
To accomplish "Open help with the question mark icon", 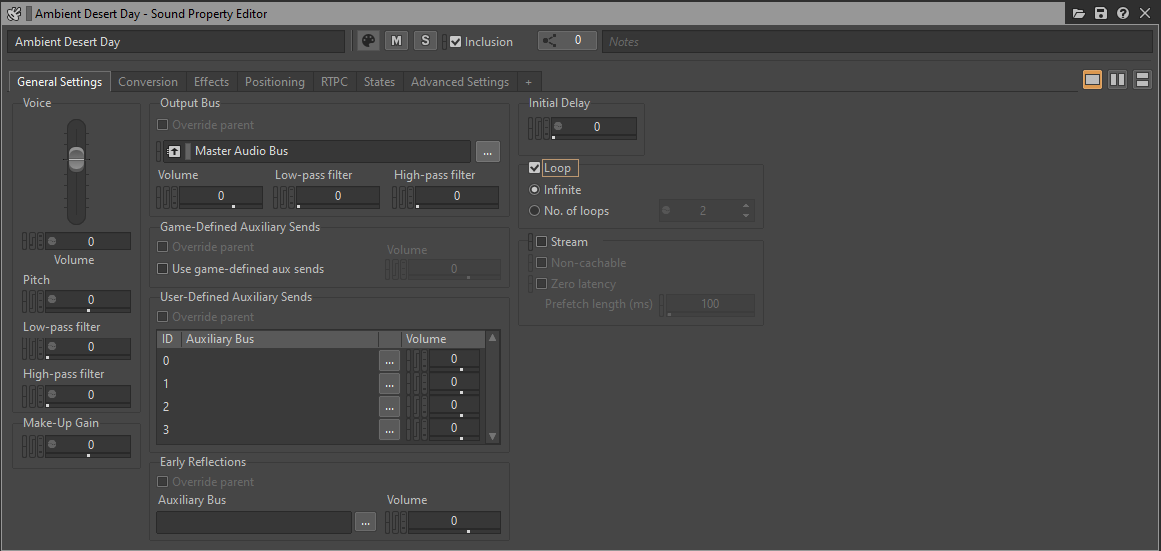I will click(x=1123, y=13).
